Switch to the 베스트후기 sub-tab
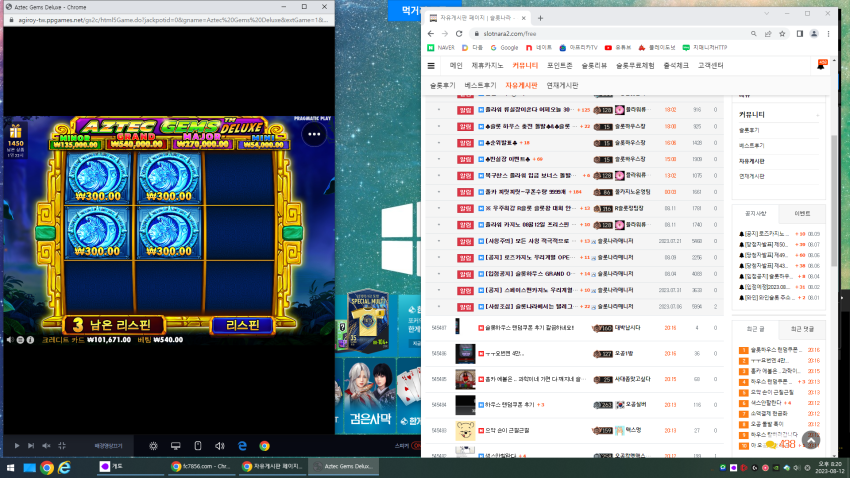850x478 pixels. coord(480,86)
